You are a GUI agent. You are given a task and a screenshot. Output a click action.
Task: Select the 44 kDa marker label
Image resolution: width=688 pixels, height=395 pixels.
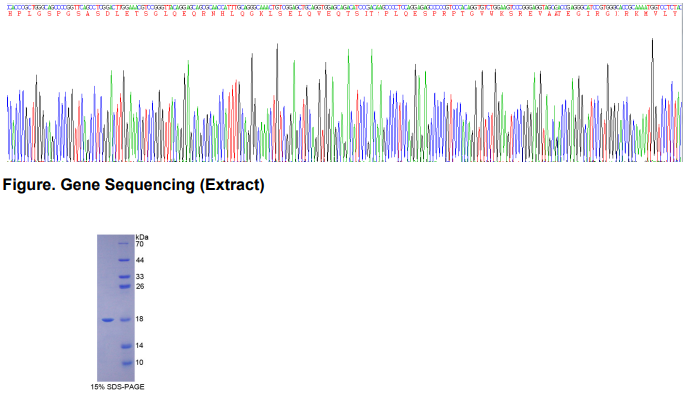tap(140, 260)
